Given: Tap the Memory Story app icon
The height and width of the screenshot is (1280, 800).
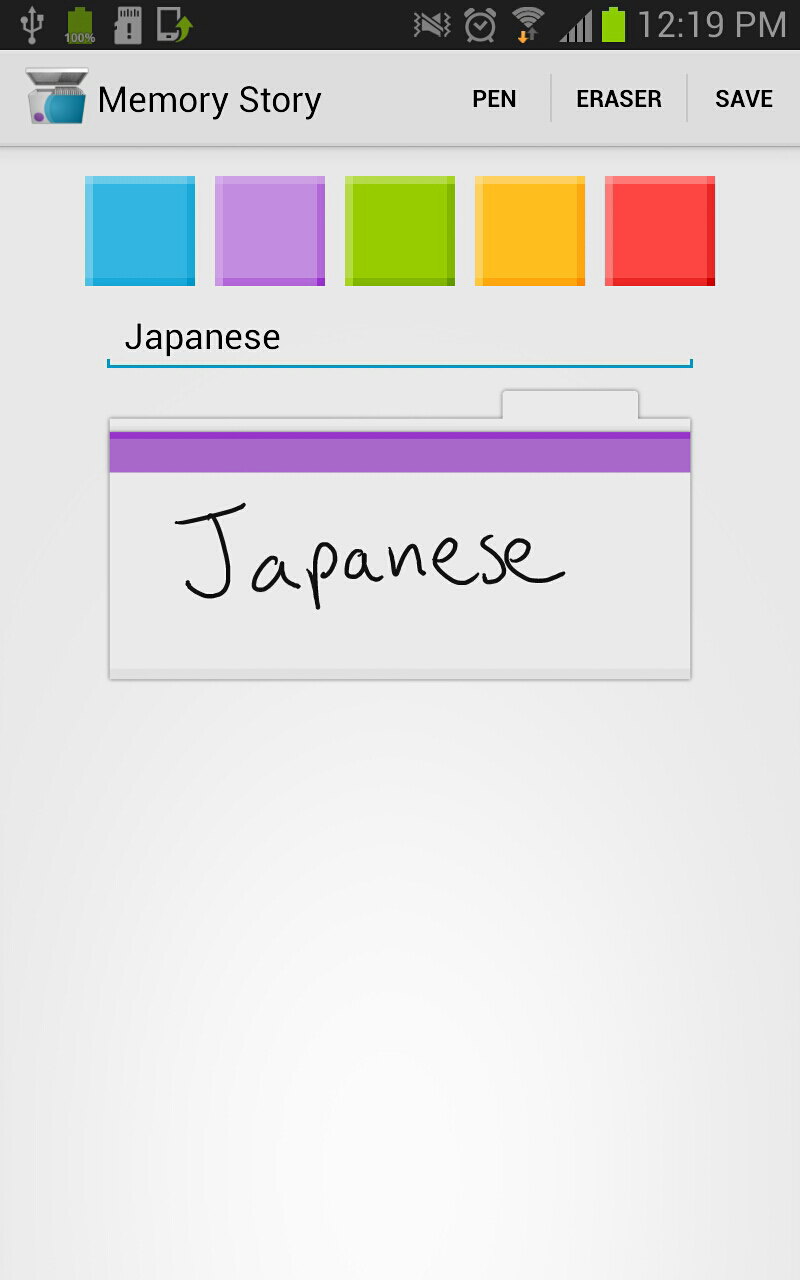Looking at the screenshot, I should [x=56, y=97].
